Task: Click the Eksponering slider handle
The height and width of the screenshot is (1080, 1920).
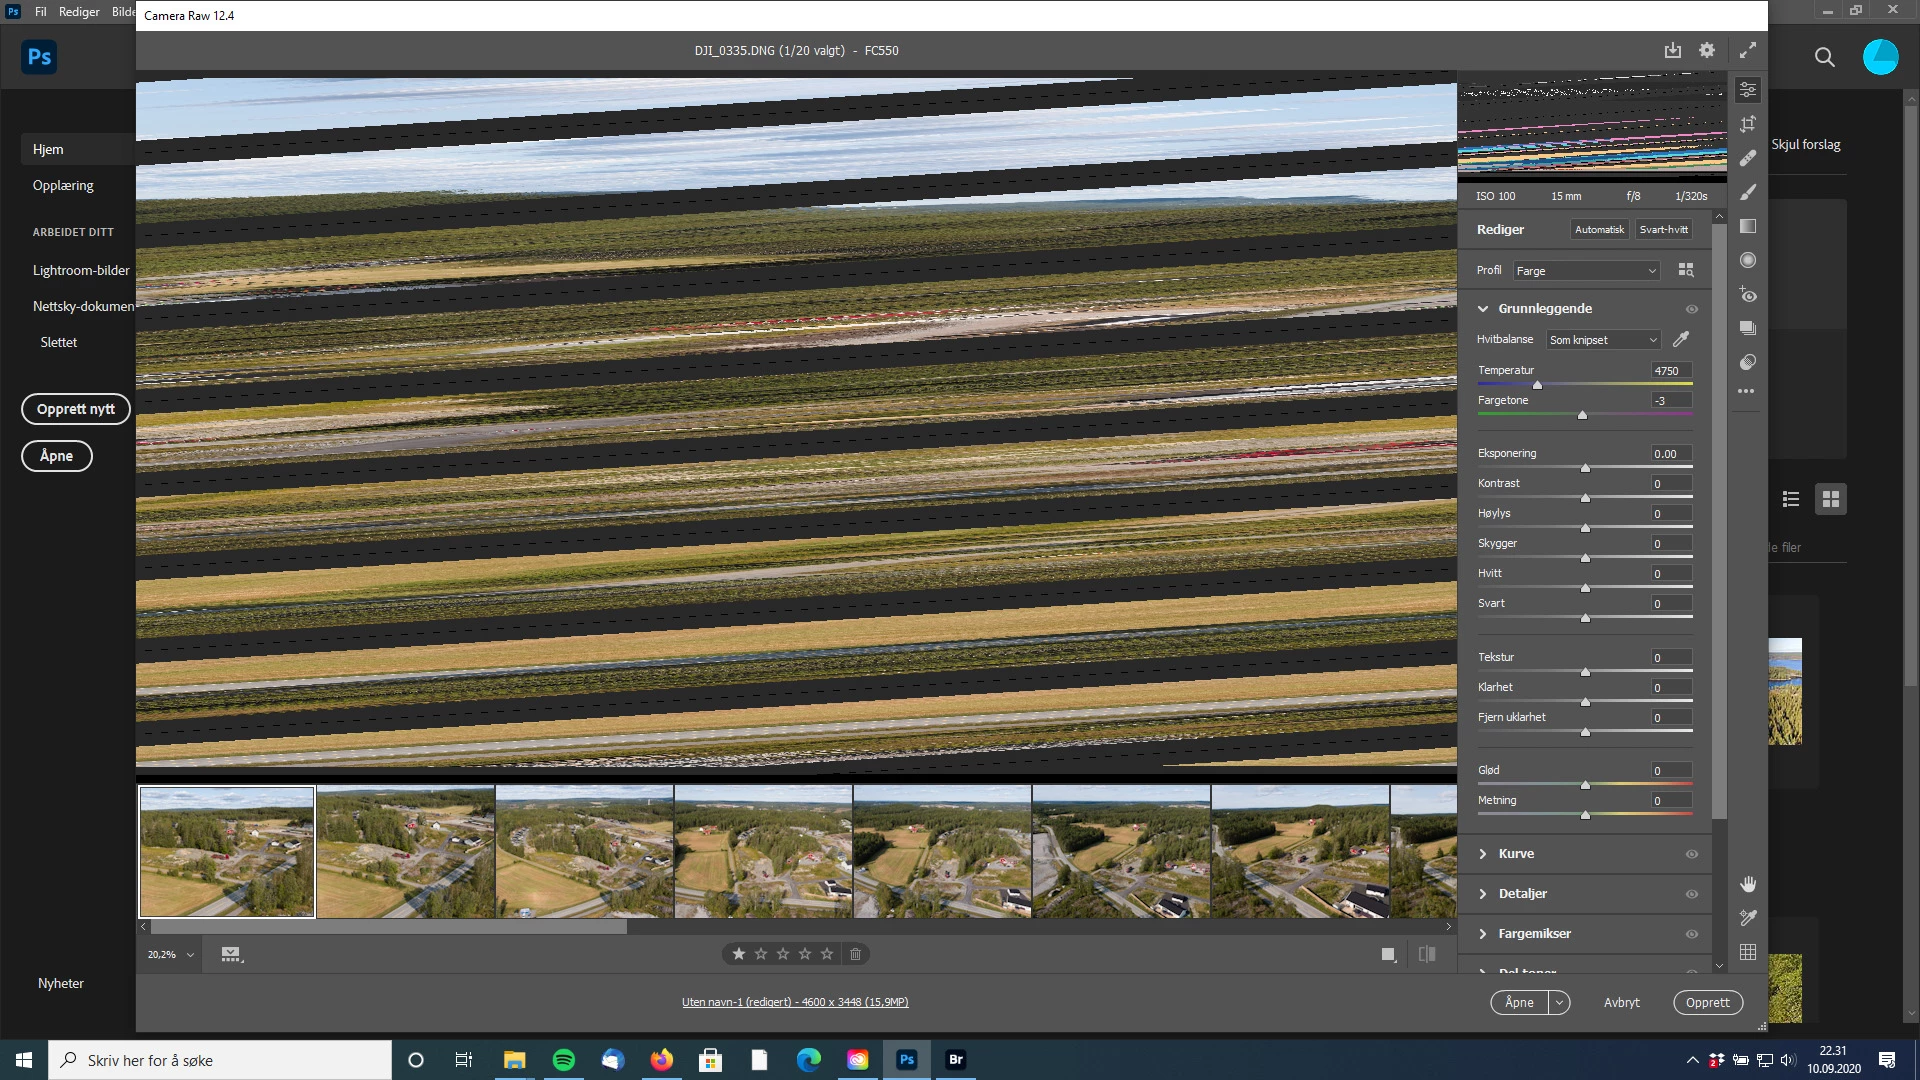Action: coord(1585,468)
